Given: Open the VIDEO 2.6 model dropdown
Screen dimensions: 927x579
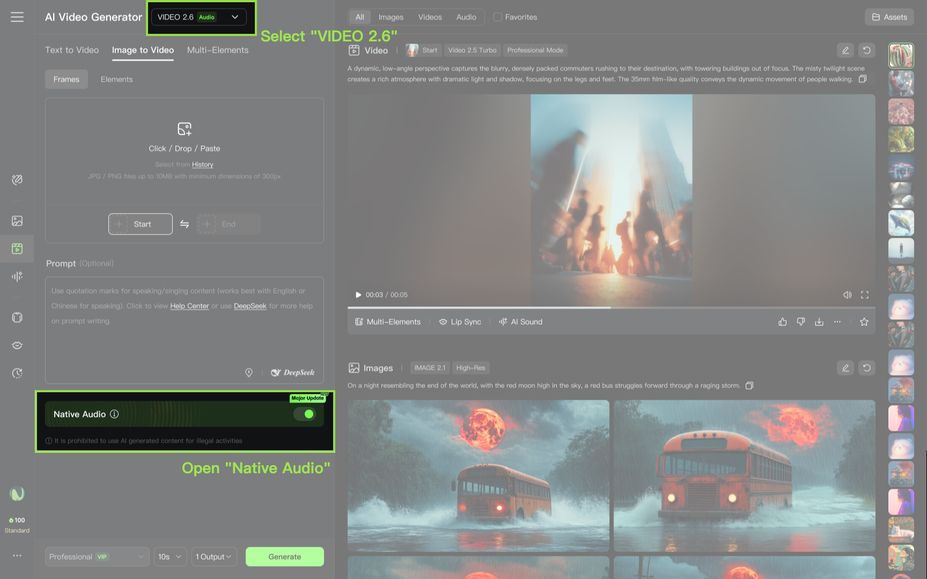Looking at the screenshot, I should [198, 17].
